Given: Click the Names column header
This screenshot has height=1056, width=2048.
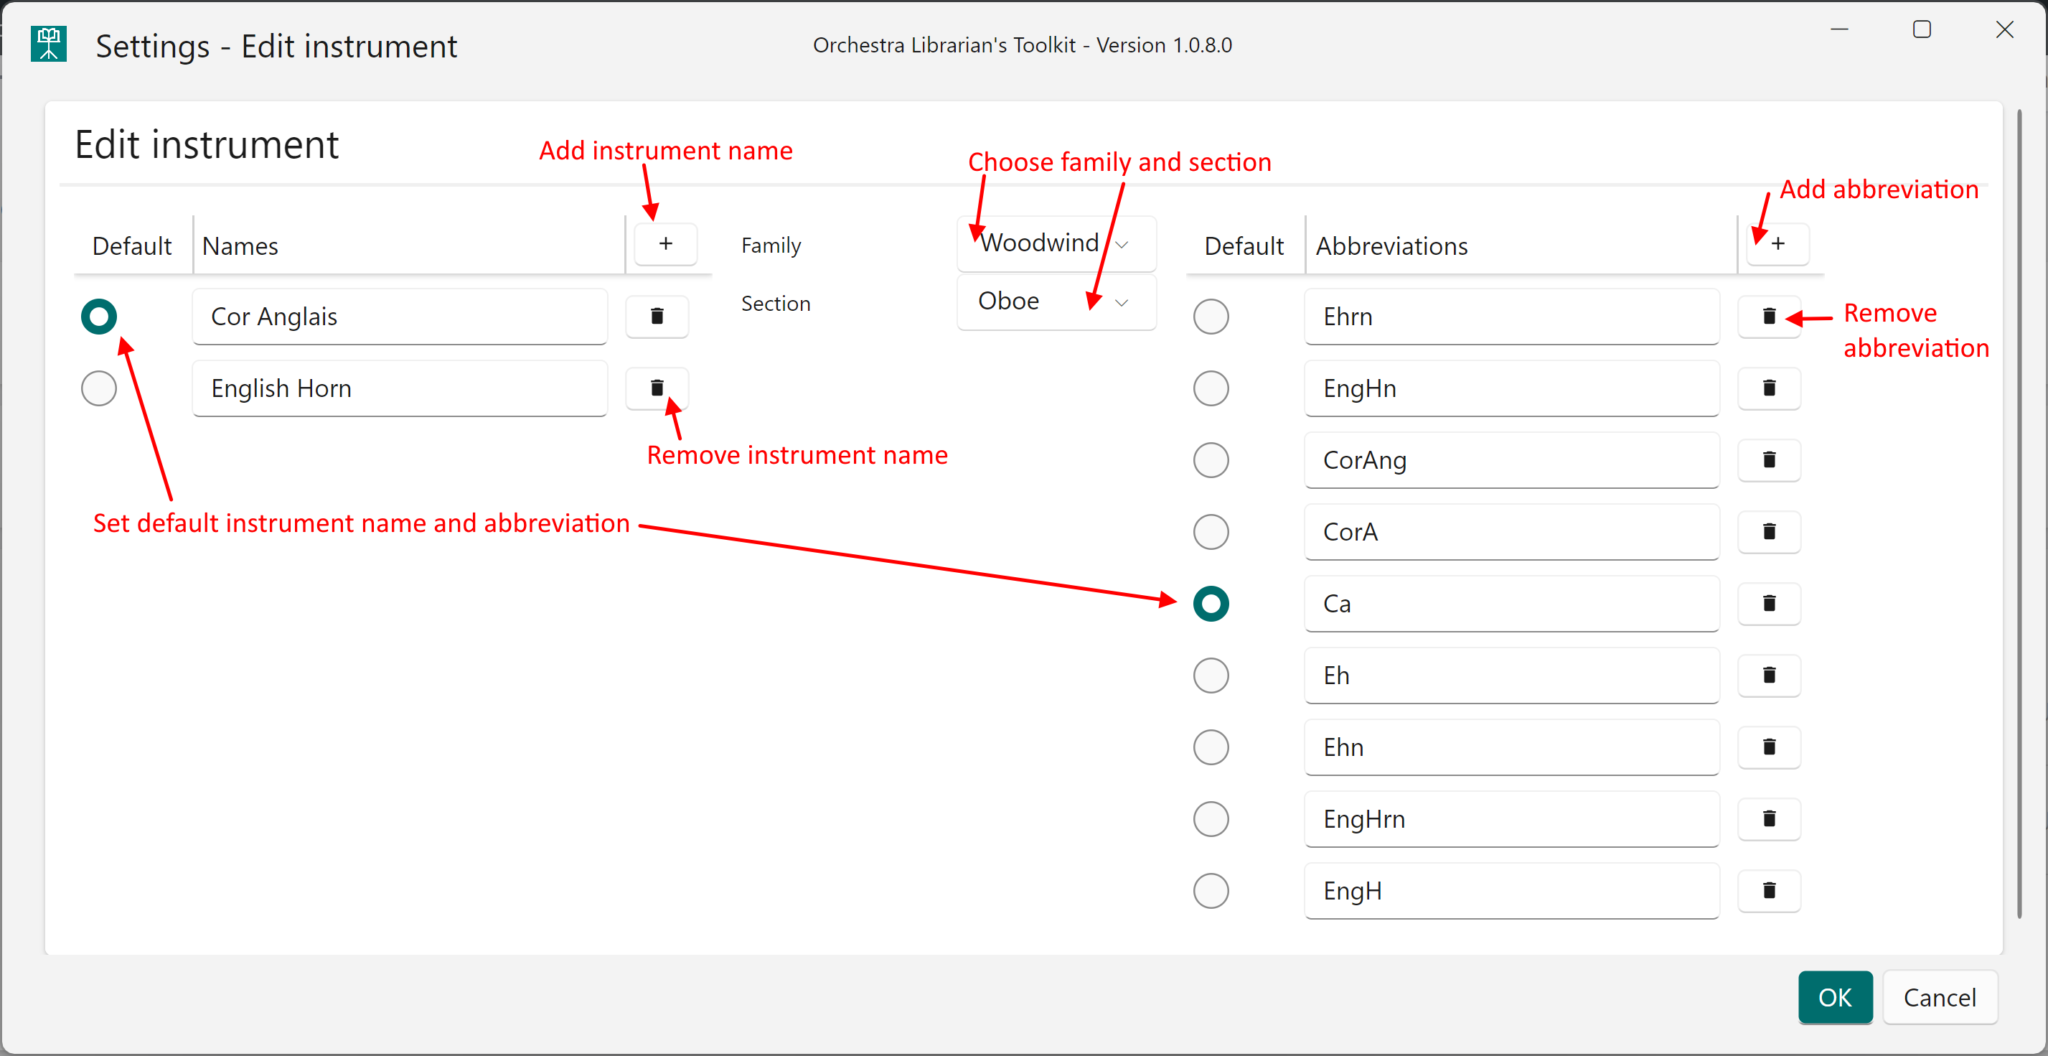Looking at the screenshot, I should pyautogui.click(x=409, y=246).
